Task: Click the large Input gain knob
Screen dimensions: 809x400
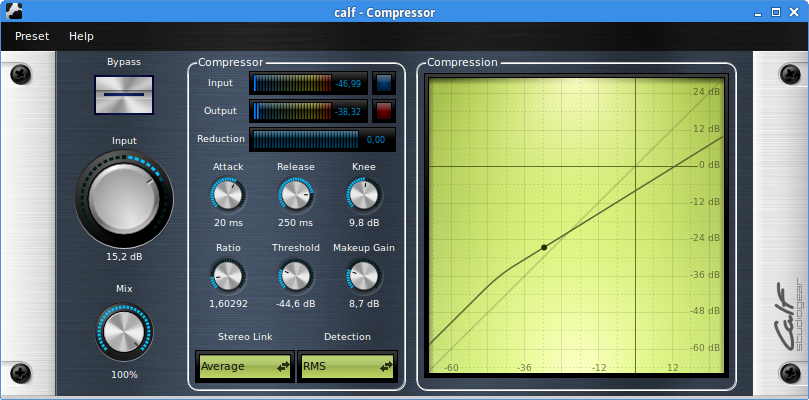Action: tap(124, 199)
